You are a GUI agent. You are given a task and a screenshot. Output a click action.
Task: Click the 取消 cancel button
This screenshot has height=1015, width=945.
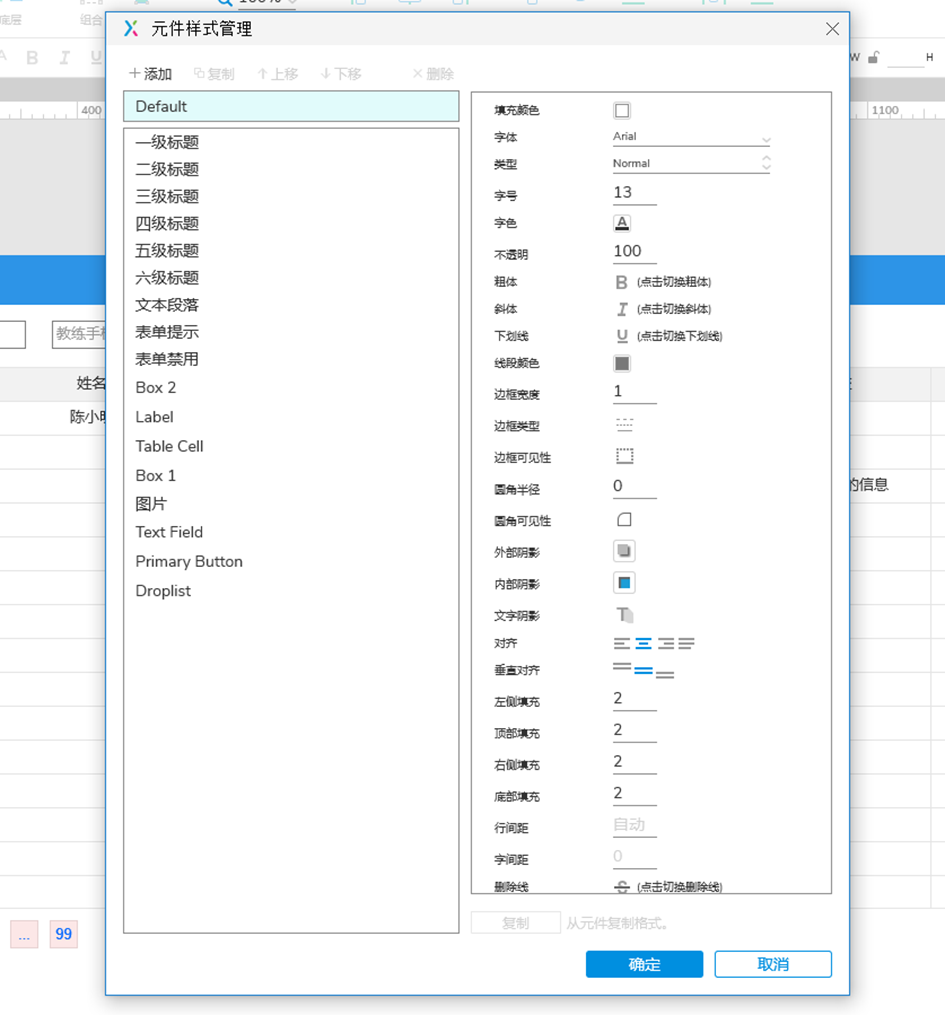[x=773, y=965]
